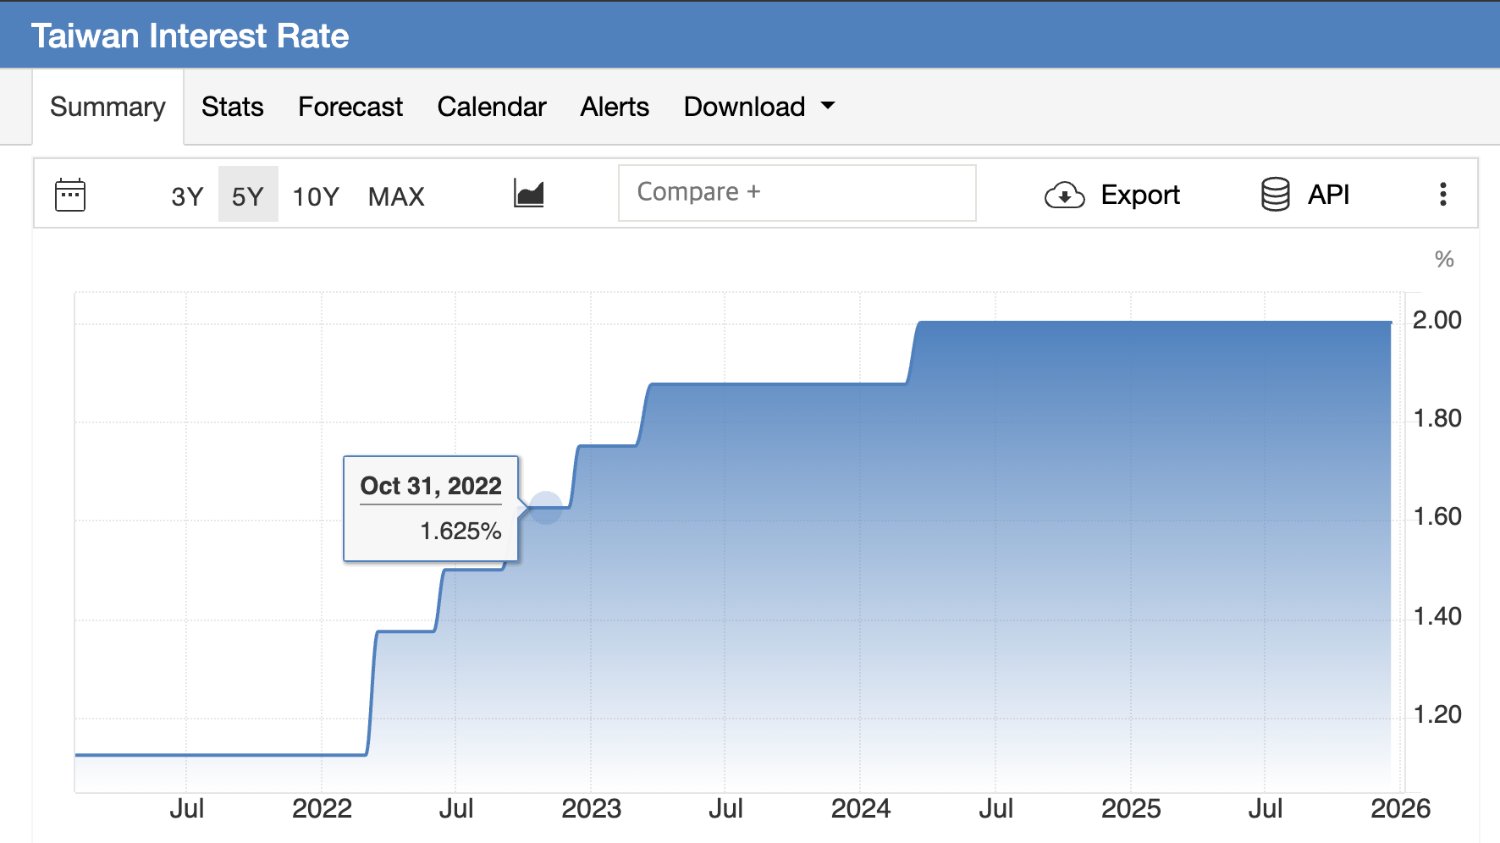Open the Calendar tab
Viewport: 1500px width, 843px height.
(x=491, y=107)
